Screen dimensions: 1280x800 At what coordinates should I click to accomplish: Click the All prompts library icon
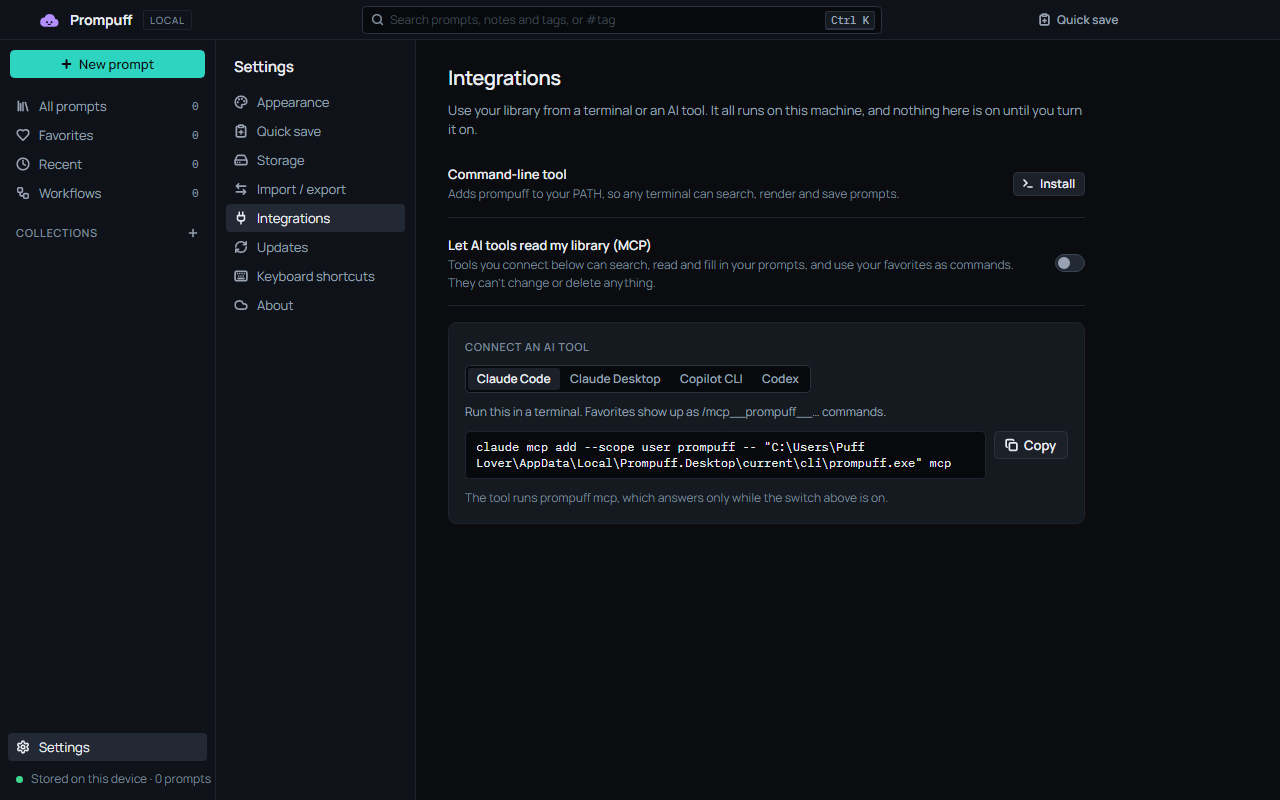pyautogui.click(x=23, y=106)
